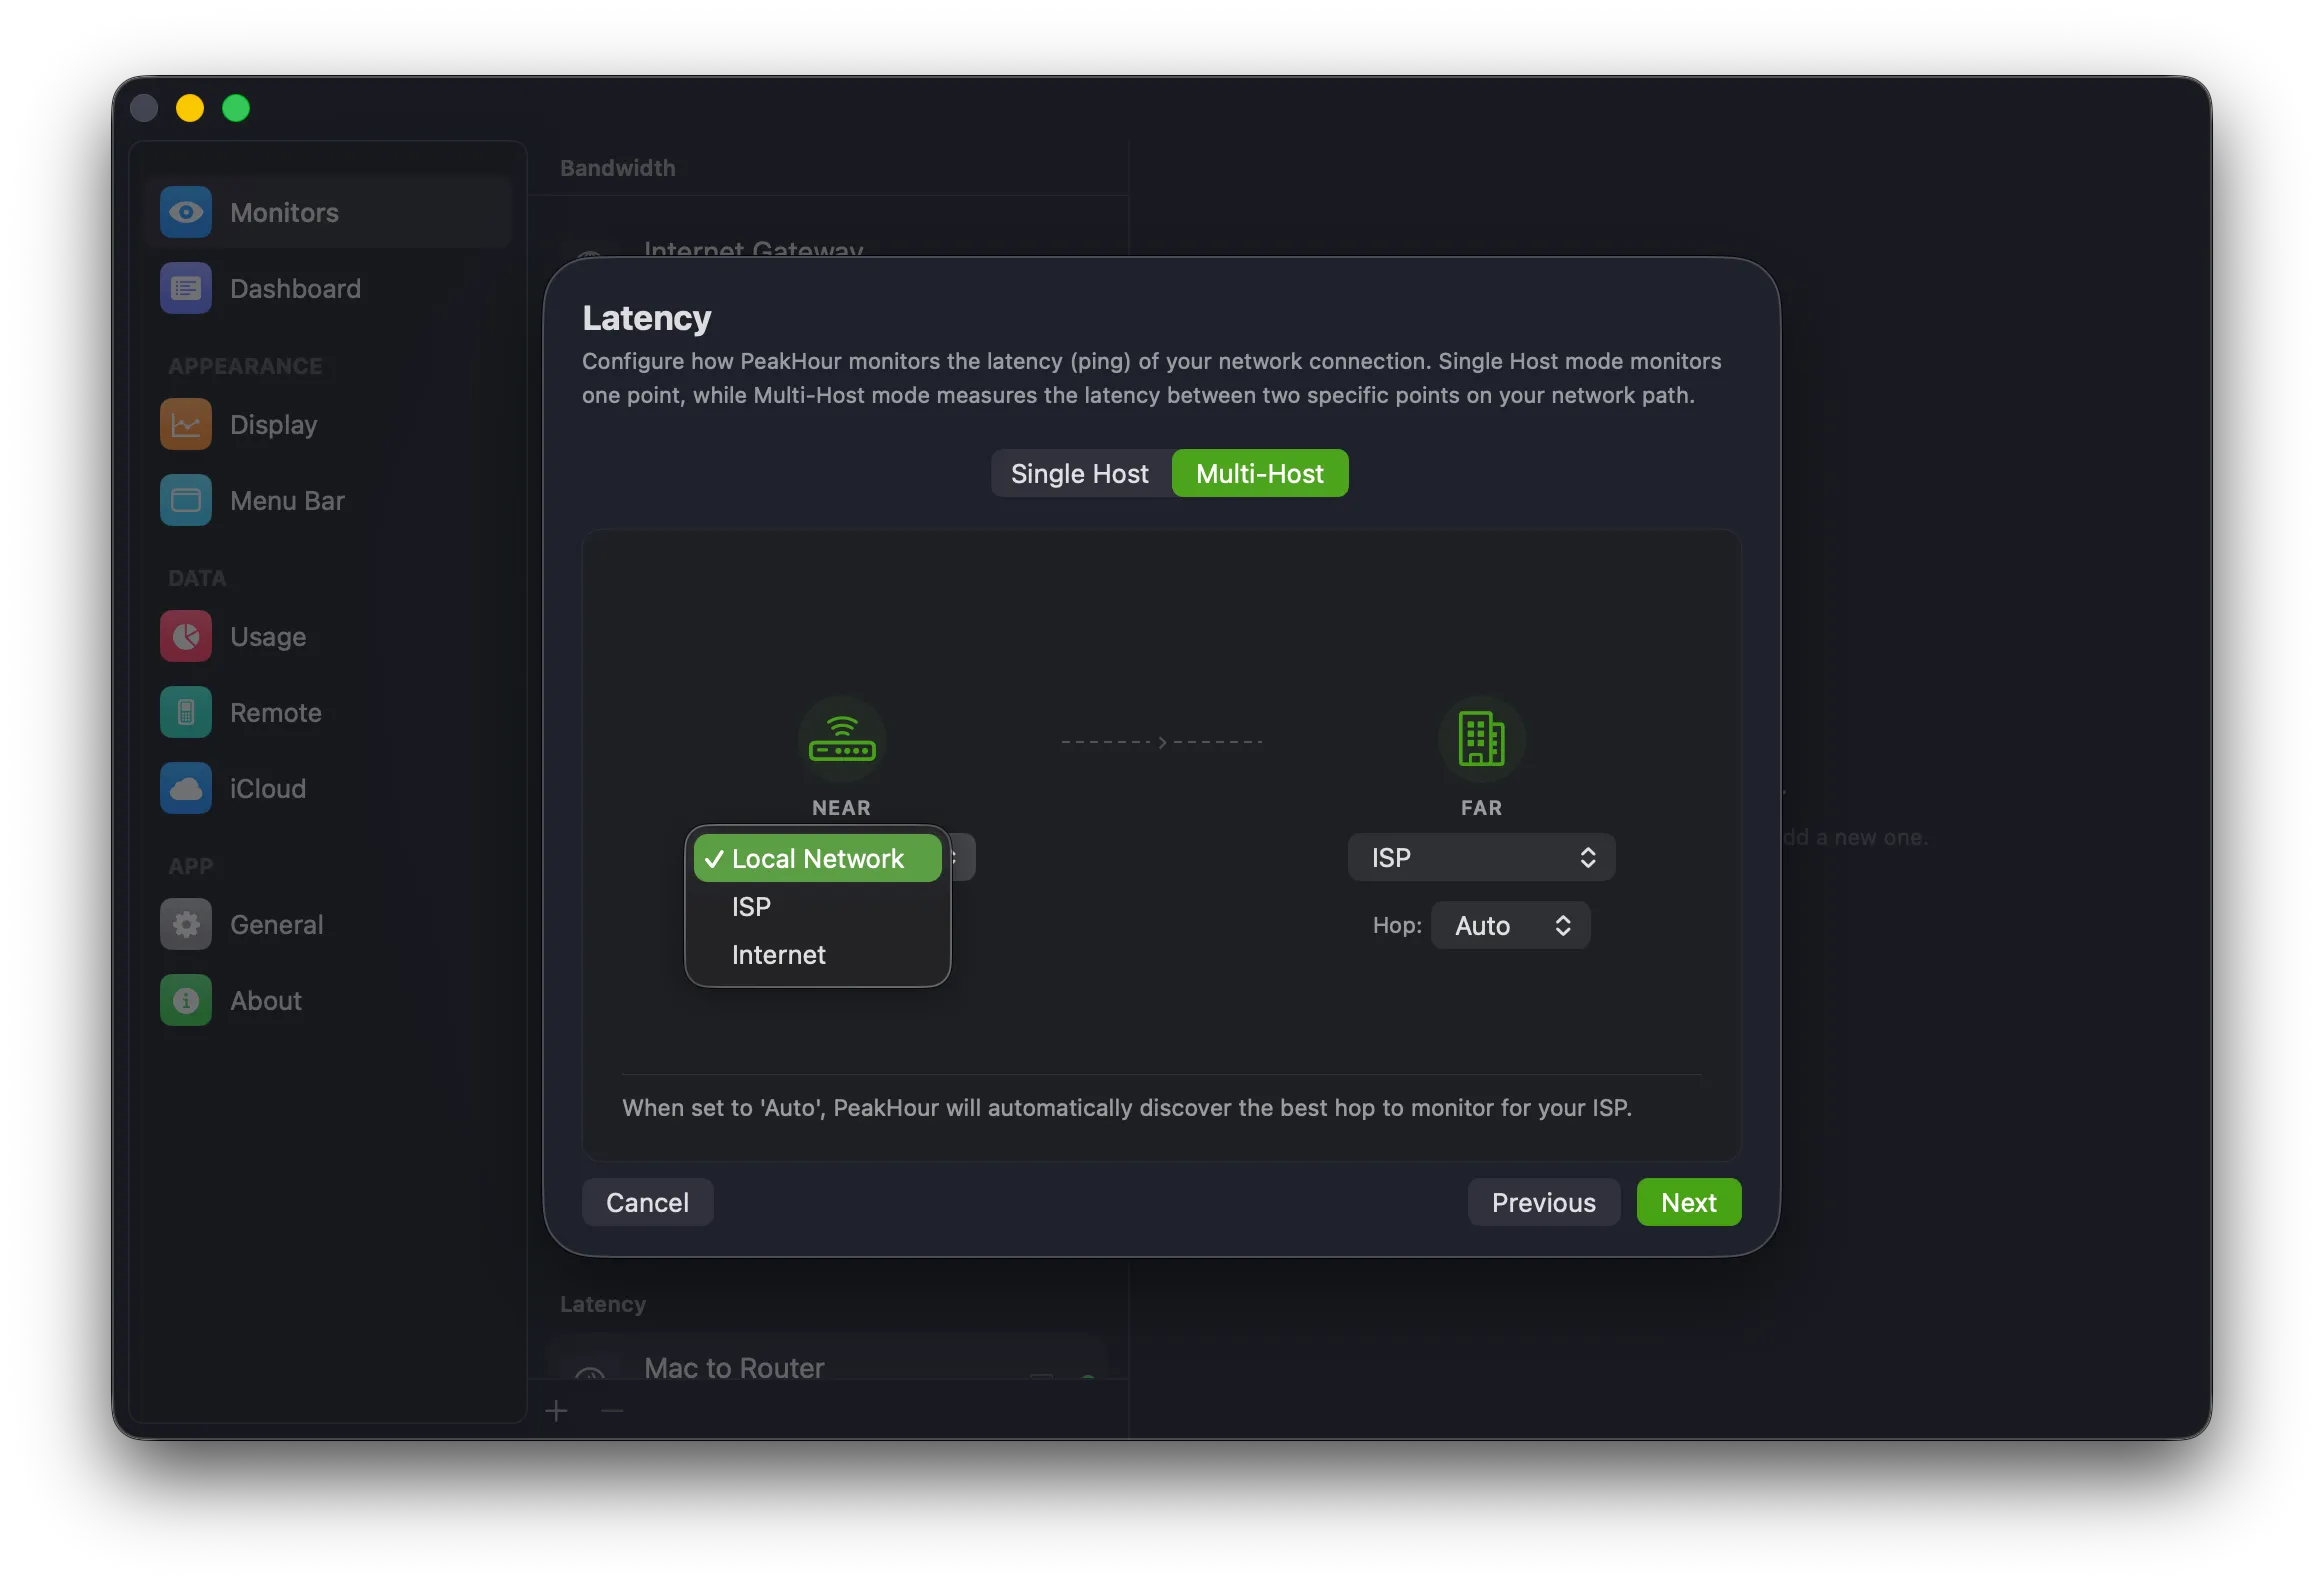Open Monitors in the sidebar
Image resolution: width=2324 pixels, height=1588 pixels.
pos(328,212)
